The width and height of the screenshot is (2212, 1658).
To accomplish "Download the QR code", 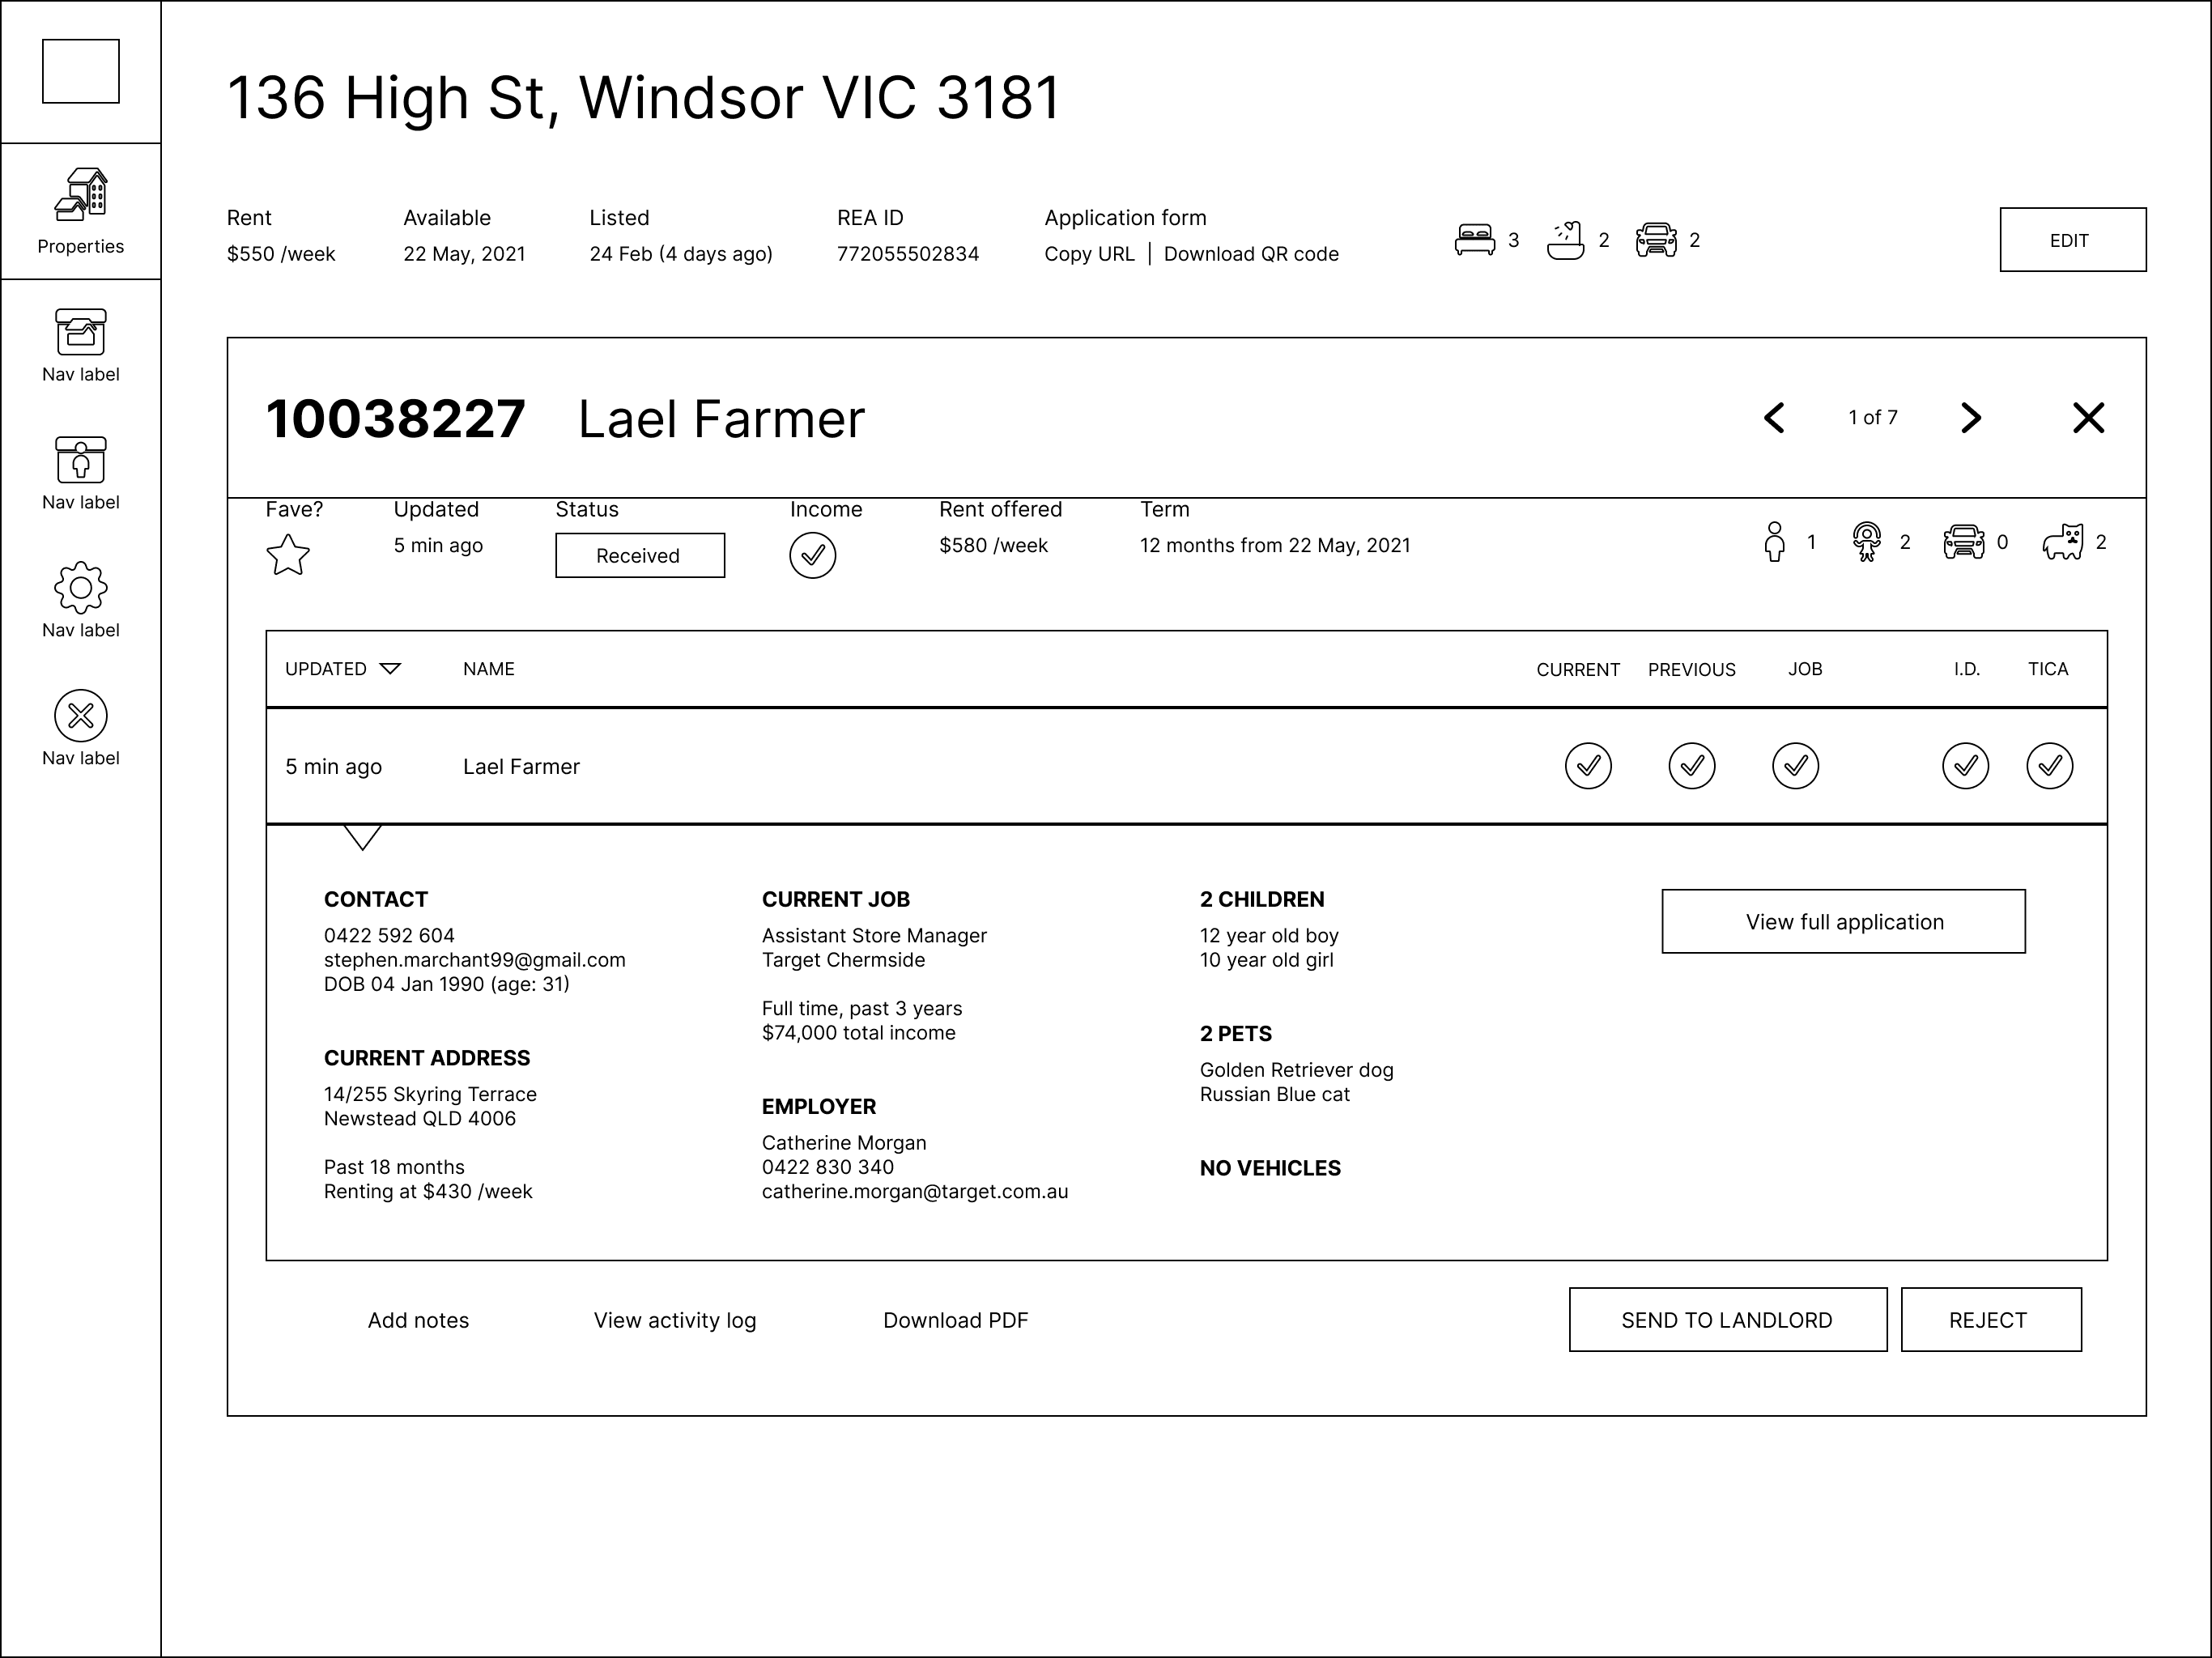I will coord(1251,254).
